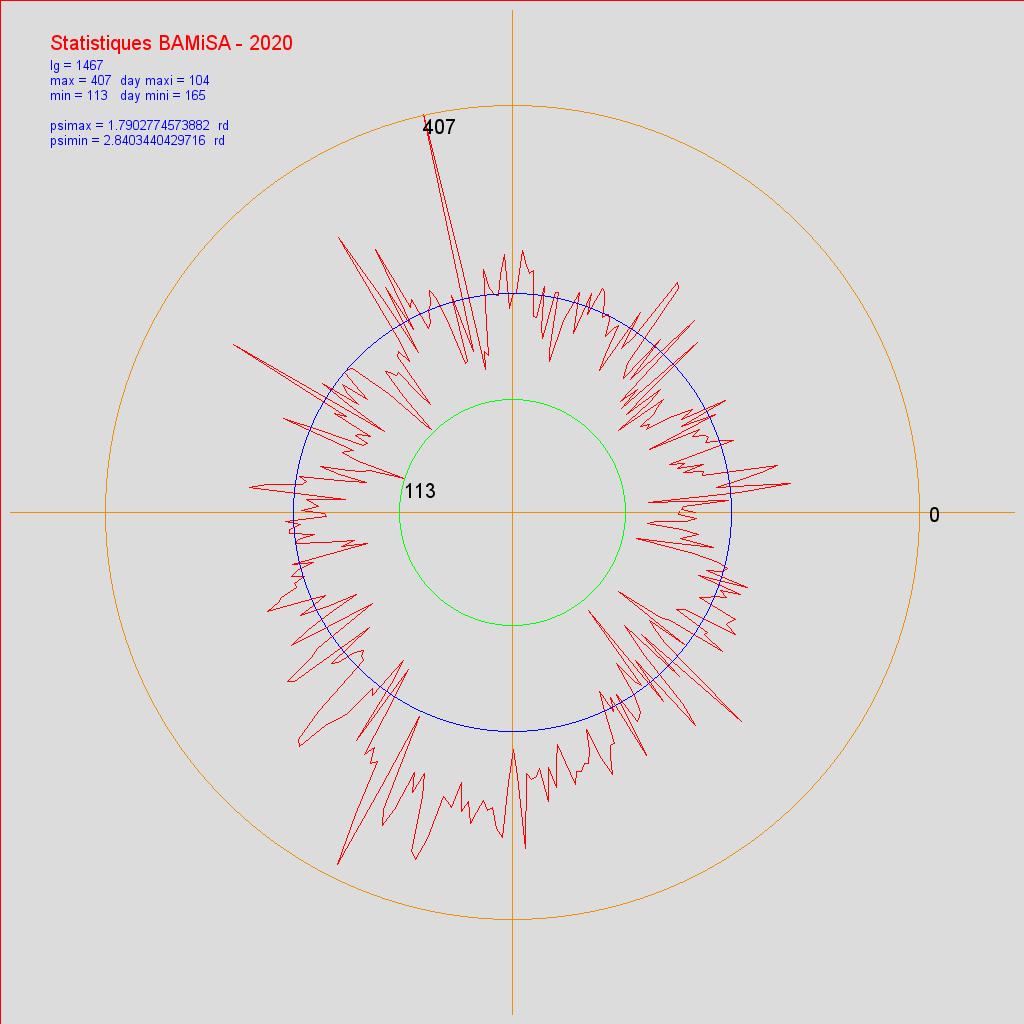
Task: Select the 'lg = 1467' text line
Action: 76,66
